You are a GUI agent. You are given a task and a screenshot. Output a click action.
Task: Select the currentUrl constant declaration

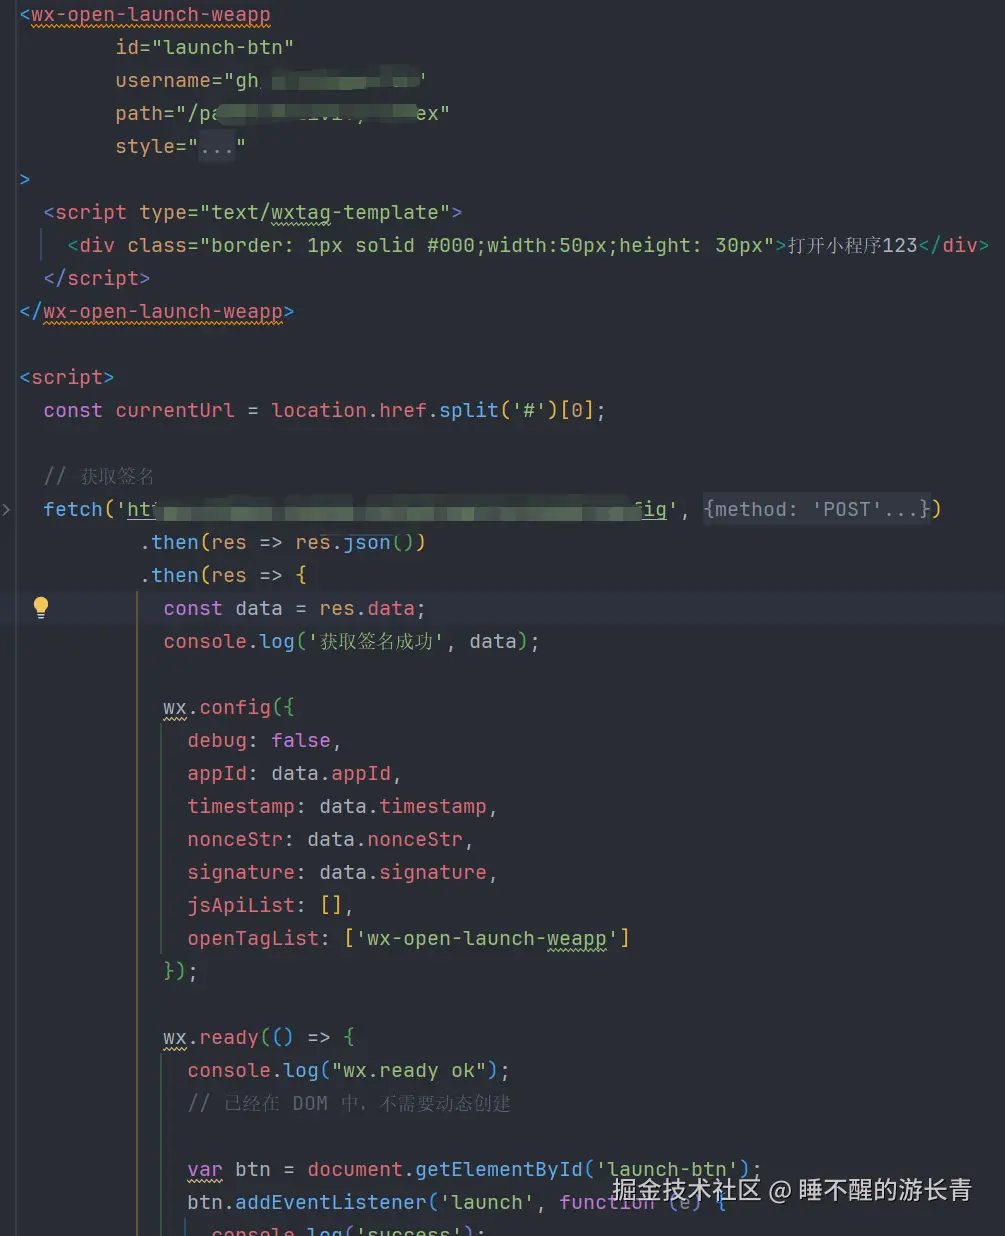174,411
